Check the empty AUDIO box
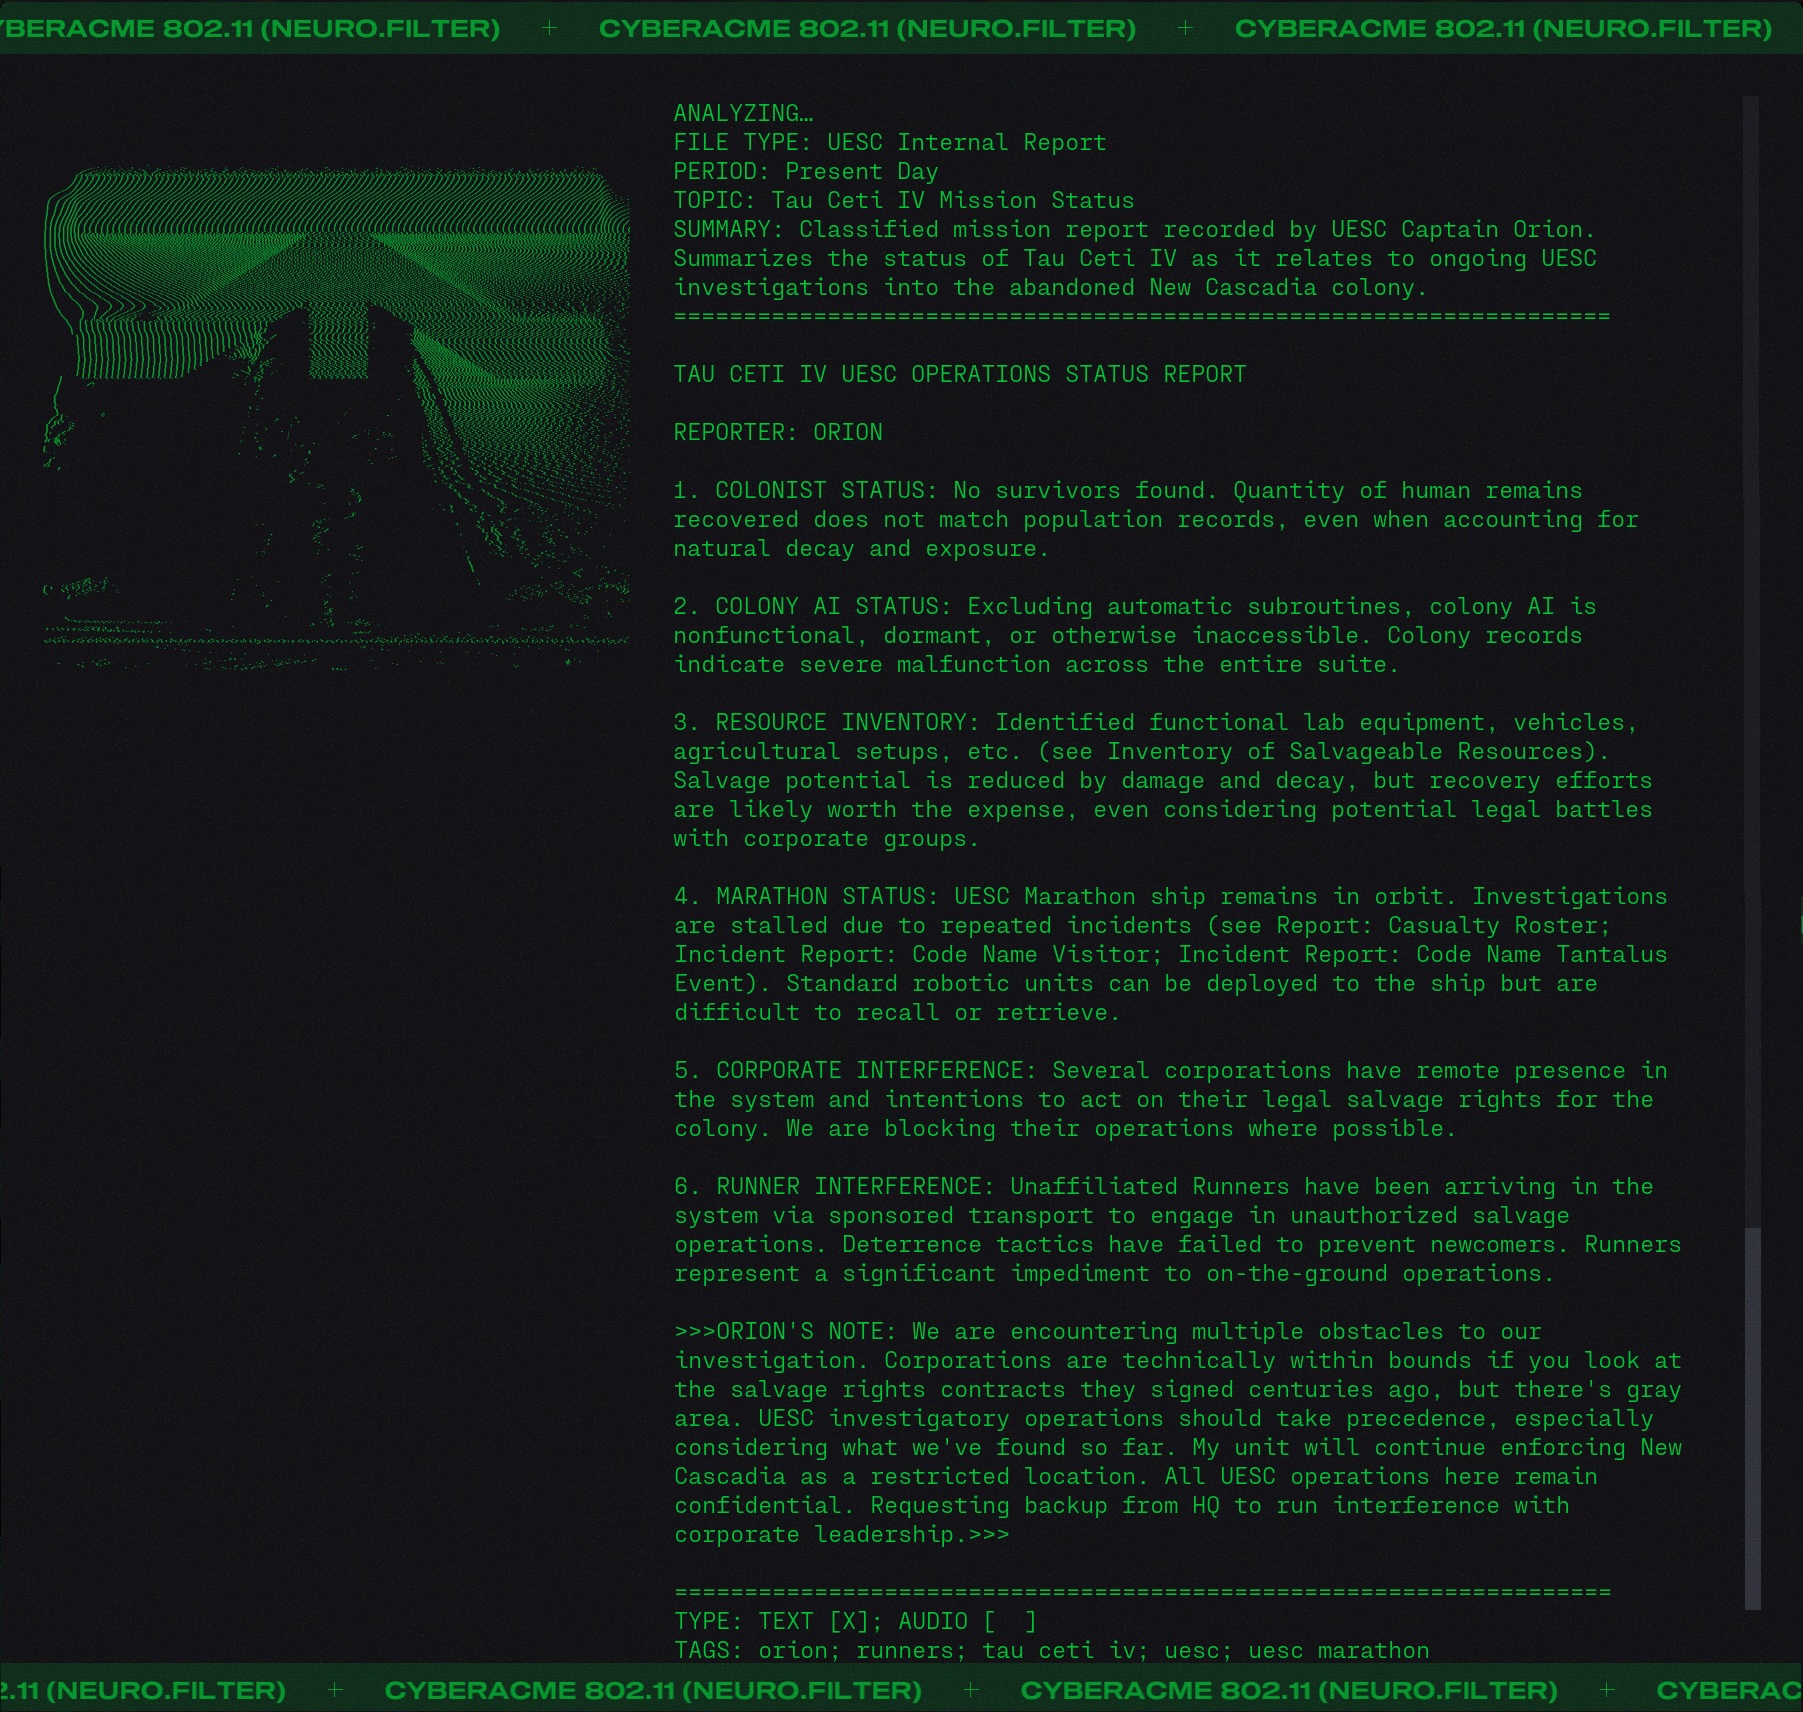This screenshot has width=1803, height=1712. tap(1010, 1621)
